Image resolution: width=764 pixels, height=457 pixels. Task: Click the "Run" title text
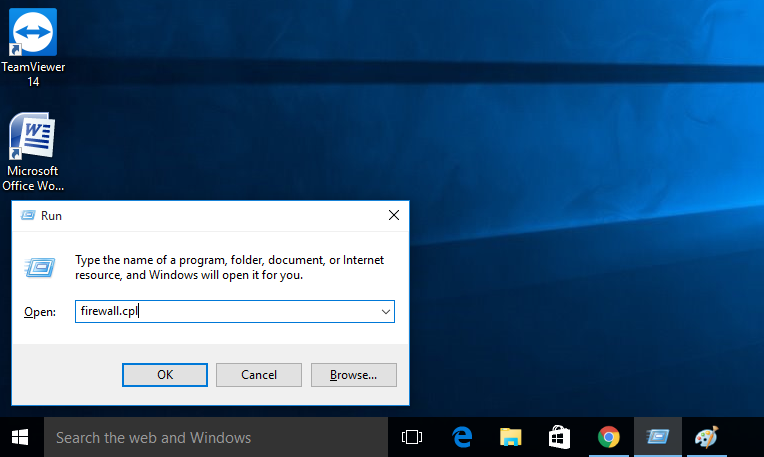(x=51, y=216)
